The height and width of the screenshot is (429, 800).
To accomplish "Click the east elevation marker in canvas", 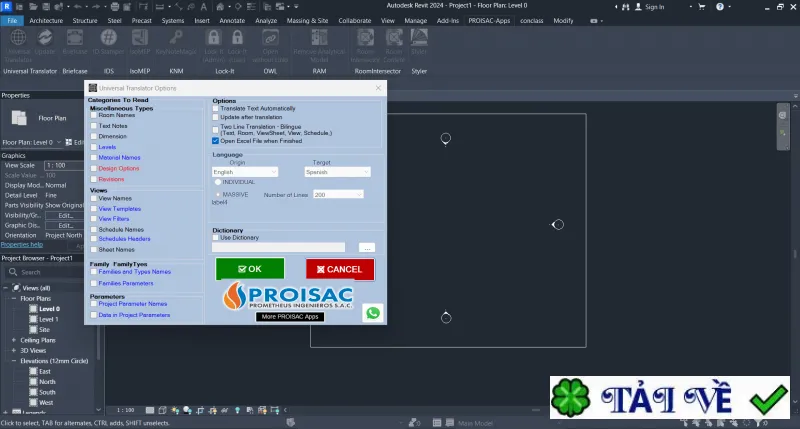I will pyautogui.click(x=557, y=224).
